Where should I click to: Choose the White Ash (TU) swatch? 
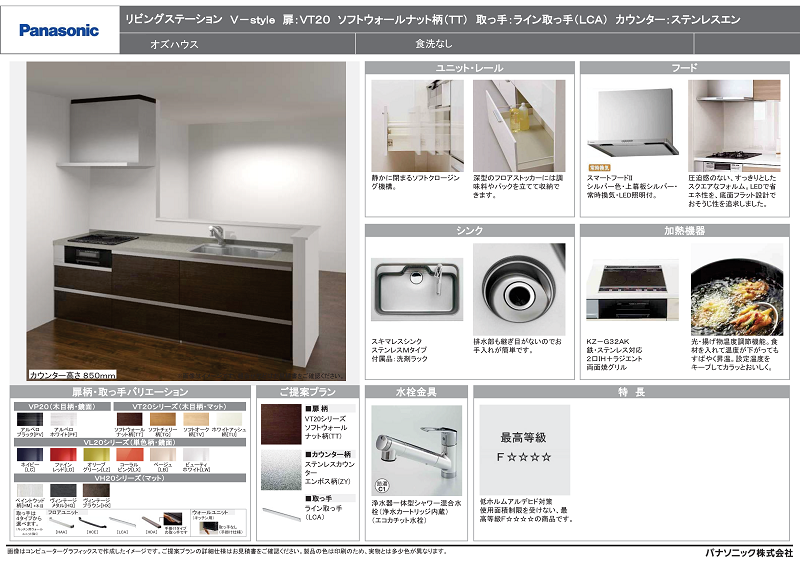point(229,420)
